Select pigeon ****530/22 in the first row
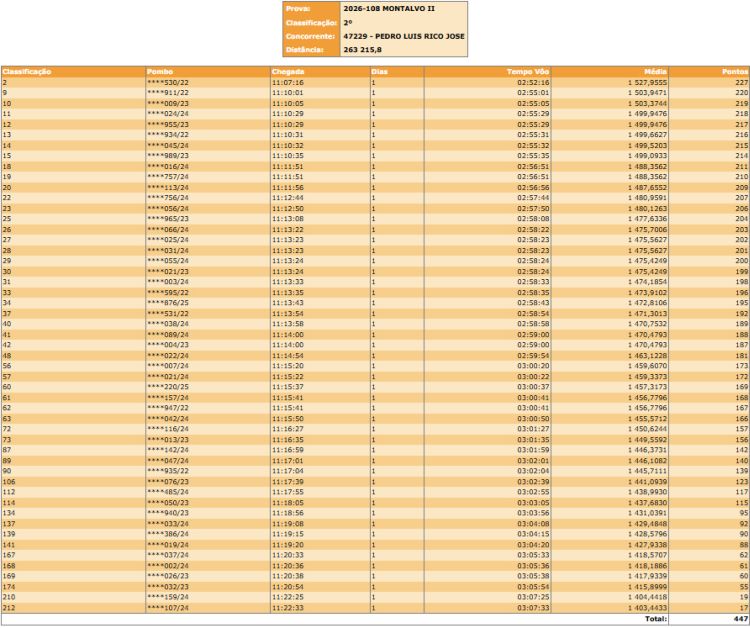This screenshot has height=628, width=750. pyautogui.click(x=167, y=82)
